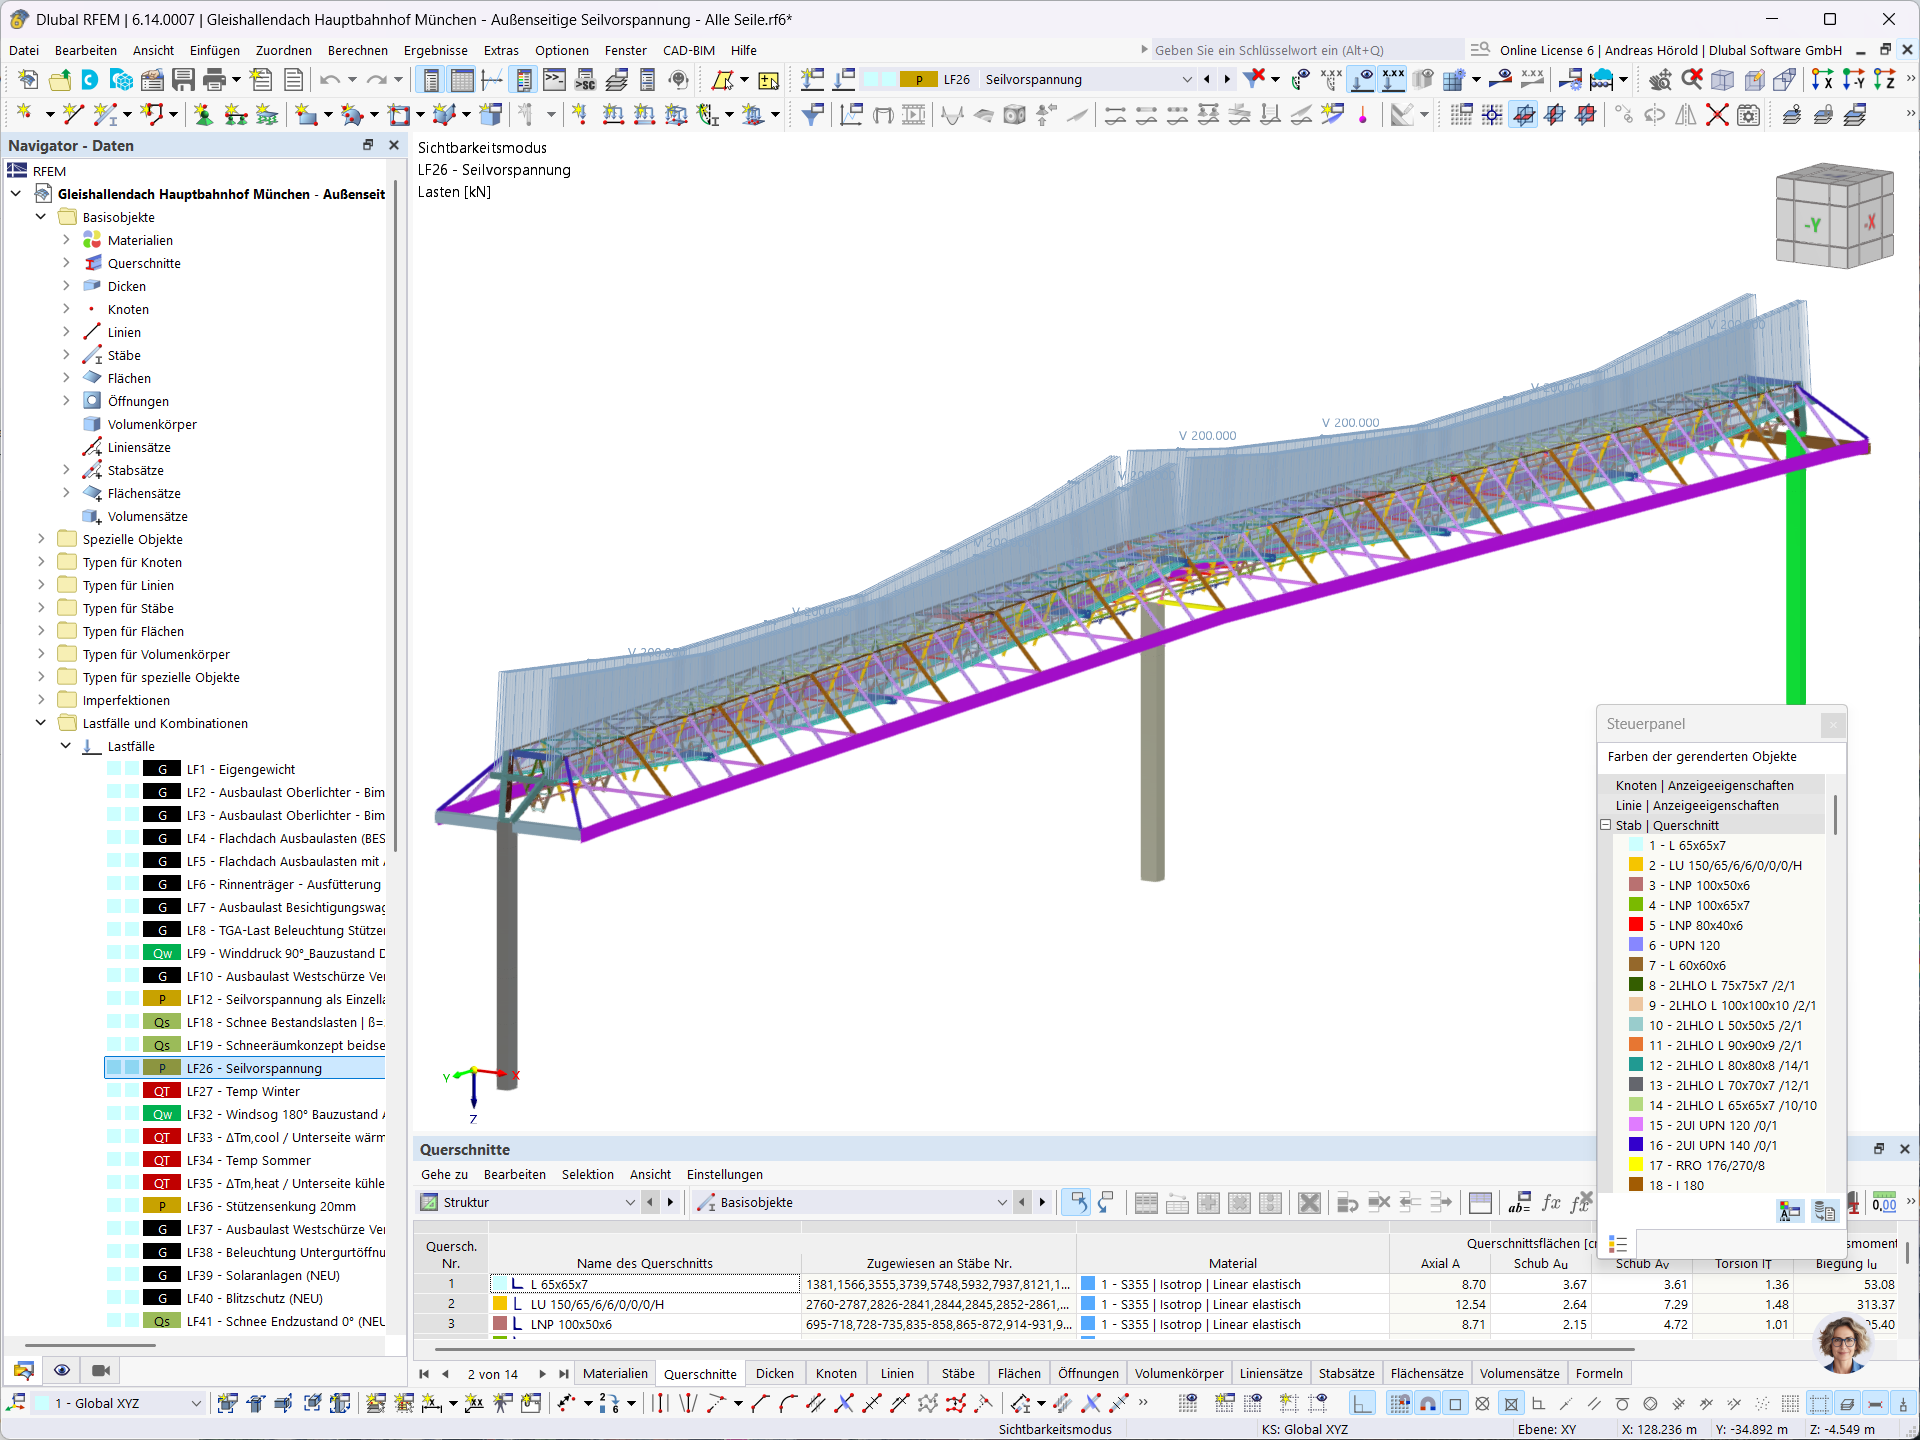
Task: Collapse the Lastfälle und Kombinationen folder
Action: 41,723
